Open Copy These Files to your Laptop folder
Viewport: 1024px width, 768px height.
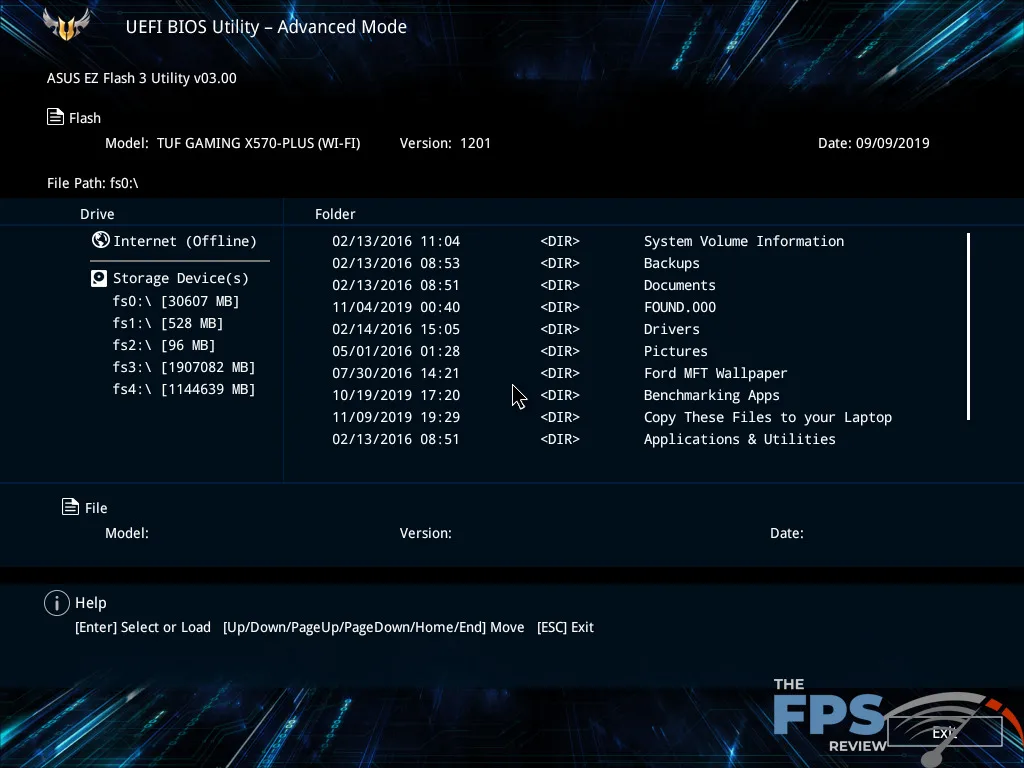pyautogui.click(x=767, y=417)
